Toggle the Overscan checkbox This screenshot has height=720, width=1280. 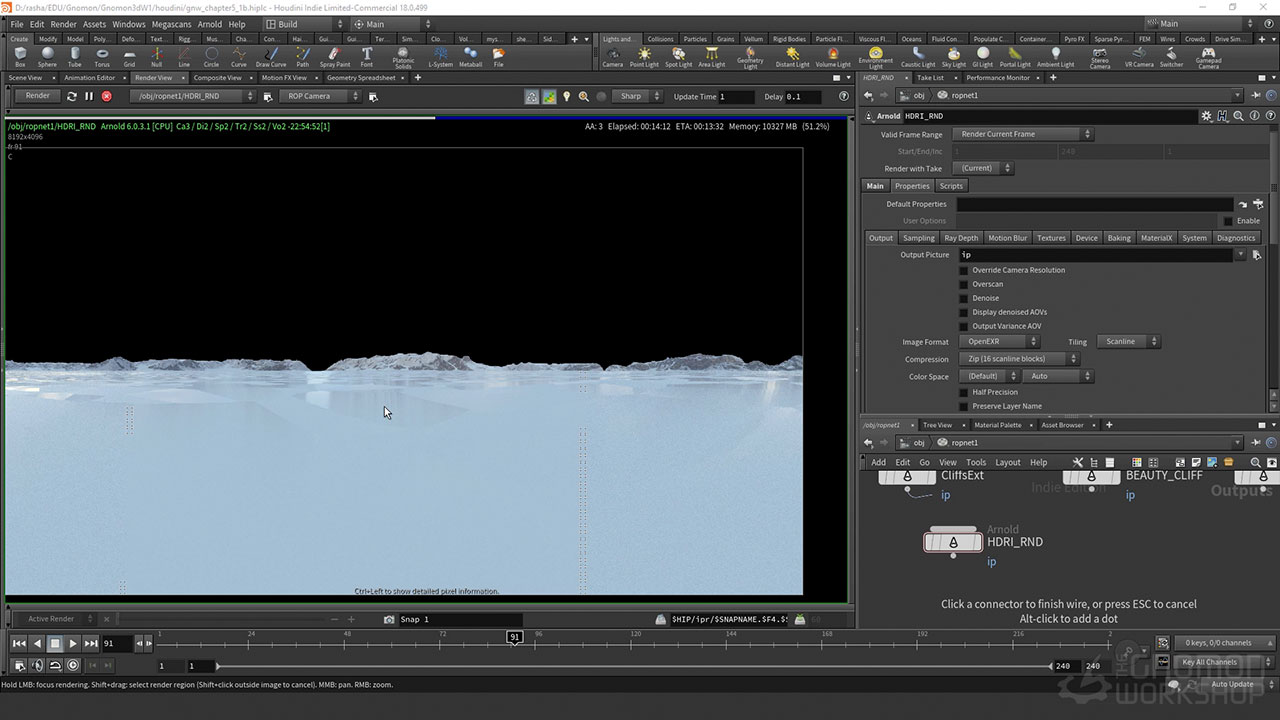pyautogui.click(x=964, y=284)
